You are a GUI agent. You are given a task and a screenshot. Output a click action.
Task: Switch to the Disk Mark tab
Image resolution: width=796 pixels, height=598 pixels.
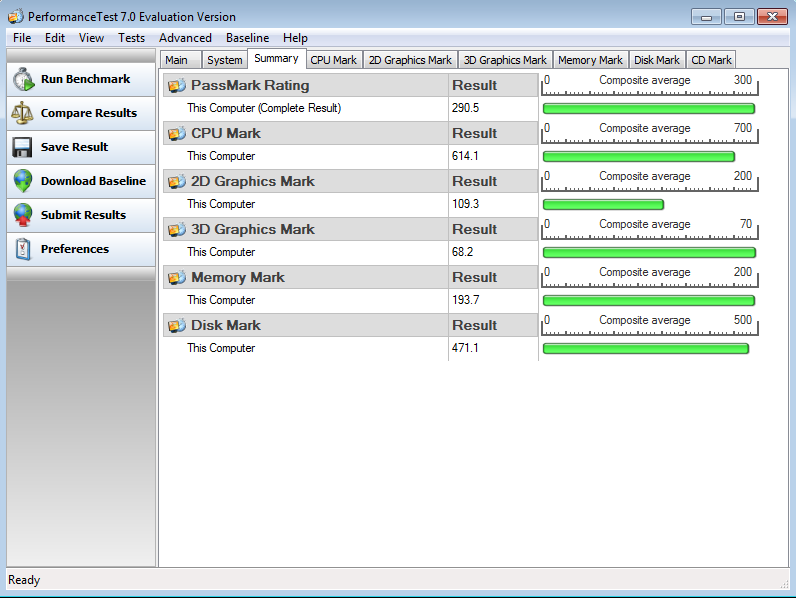click(x=657, y=60)
